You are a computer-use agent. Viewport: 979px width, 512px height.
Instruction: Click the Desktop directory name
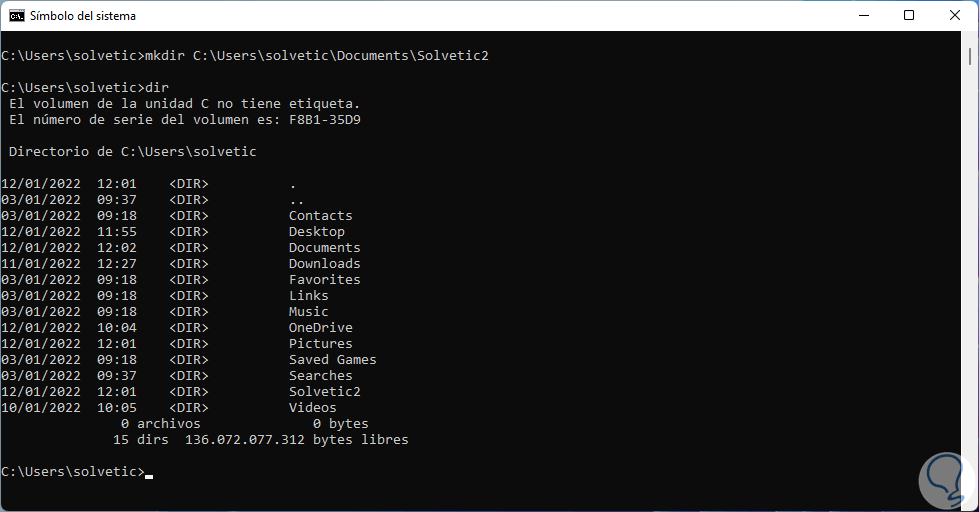(316, 232)
